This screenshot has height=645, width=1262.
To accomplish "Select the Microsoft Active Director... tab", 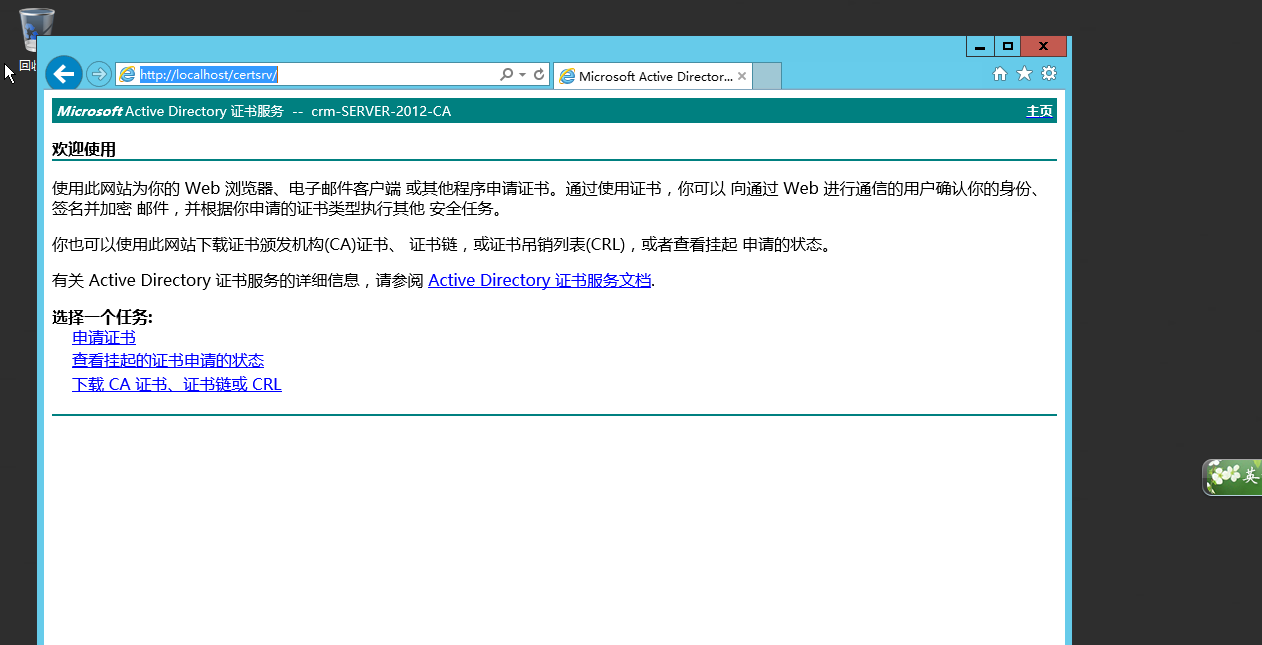I will click(x=652, y=76).
